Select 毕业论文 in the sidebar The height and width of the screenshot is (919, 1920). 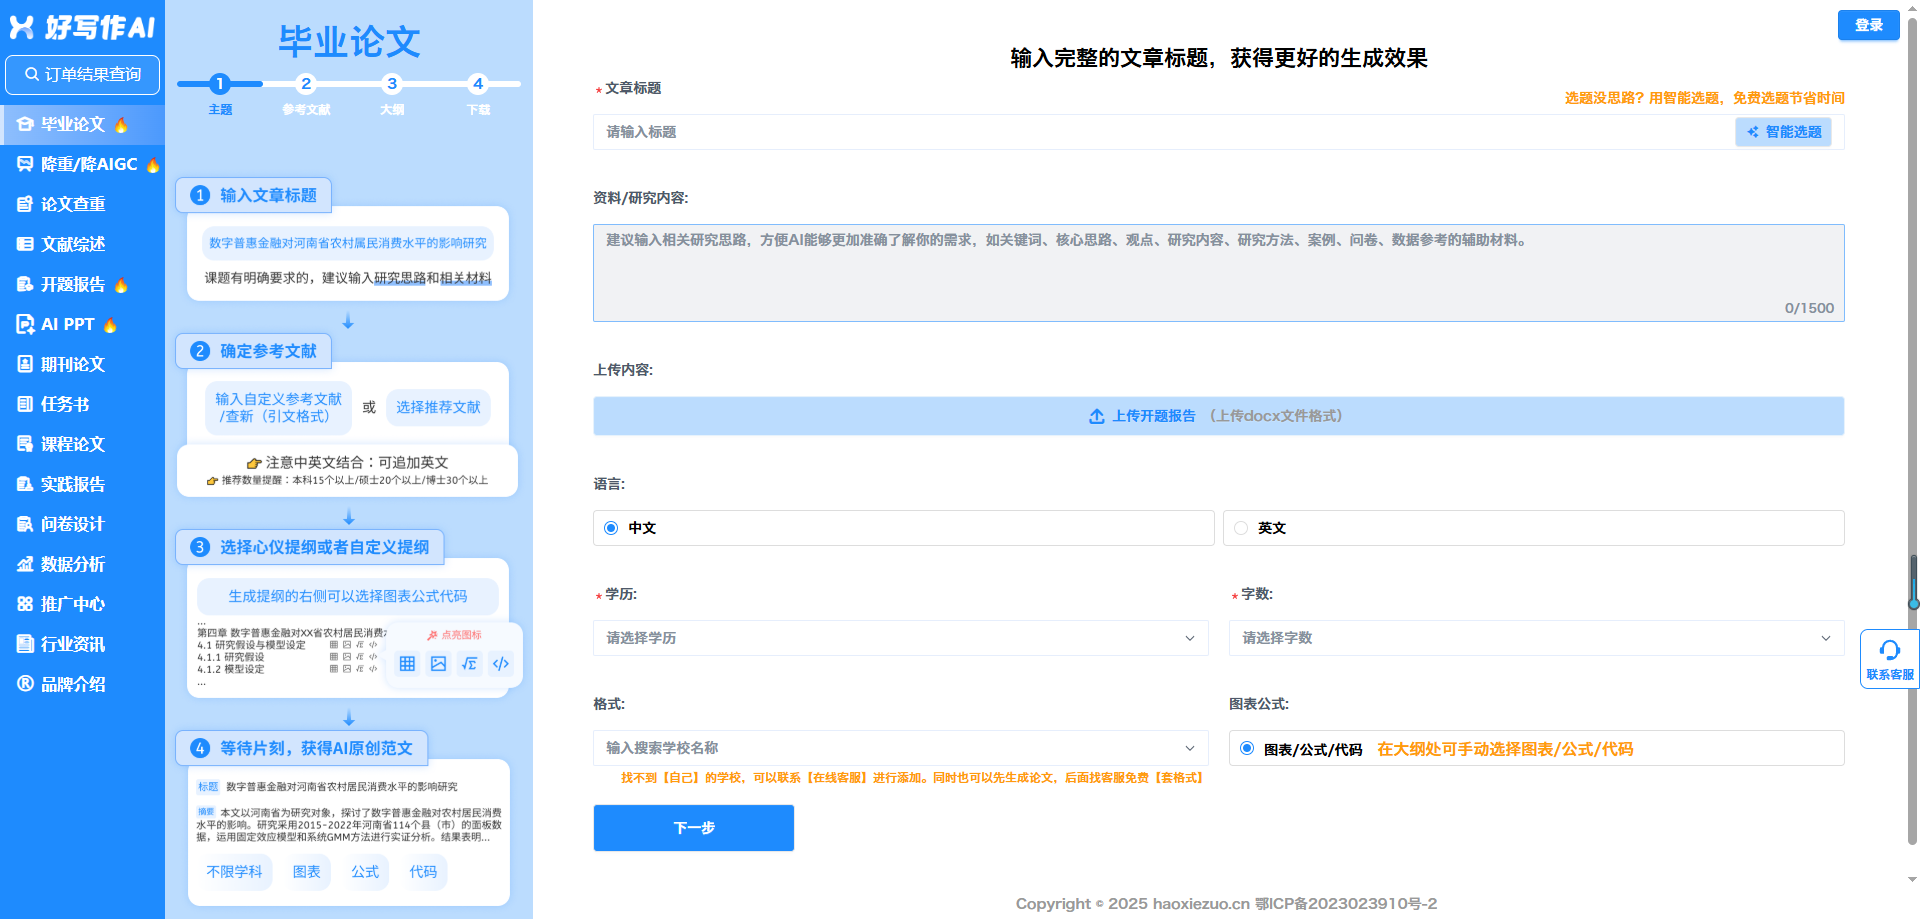click(82, 124)
